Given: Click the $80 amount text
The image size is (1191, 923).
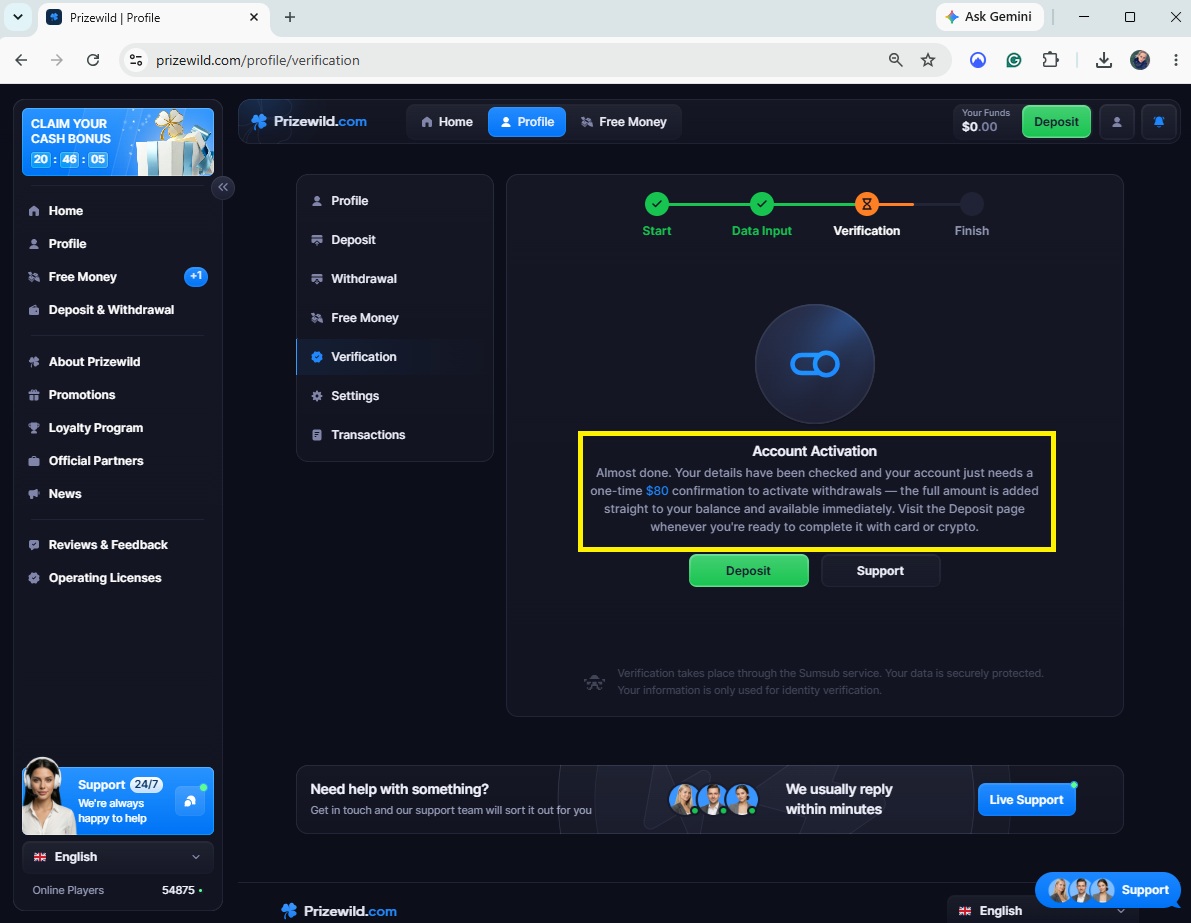Looking at the screenshot, I should [x=657, y=491].
